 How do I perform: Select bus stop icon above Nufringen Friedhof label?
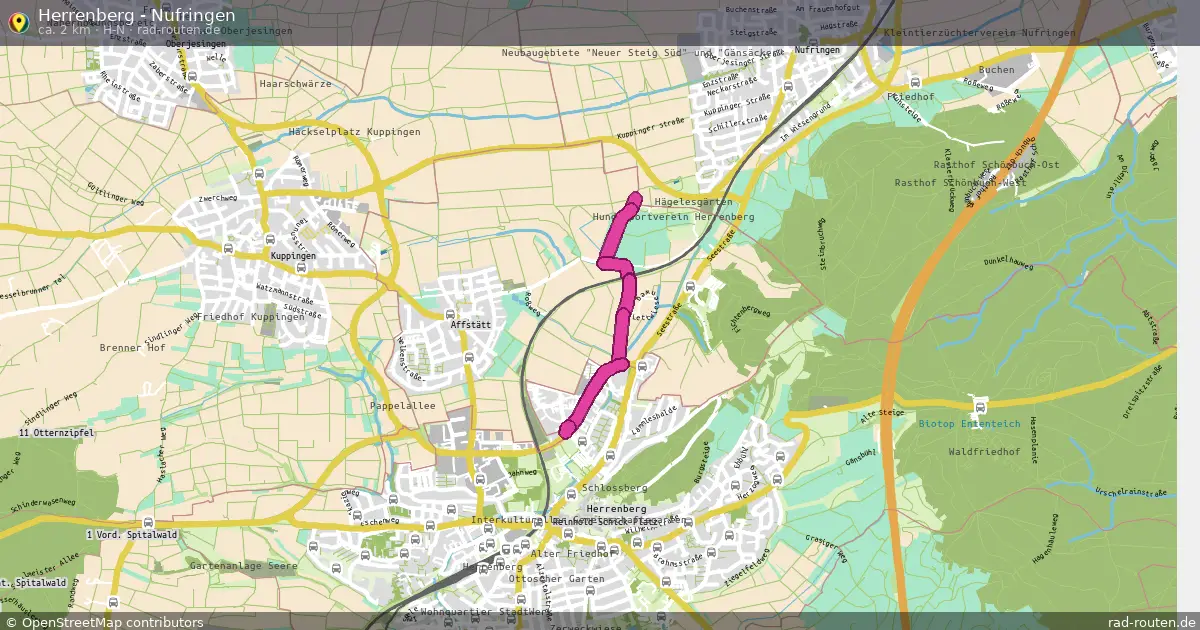[914, 83]
